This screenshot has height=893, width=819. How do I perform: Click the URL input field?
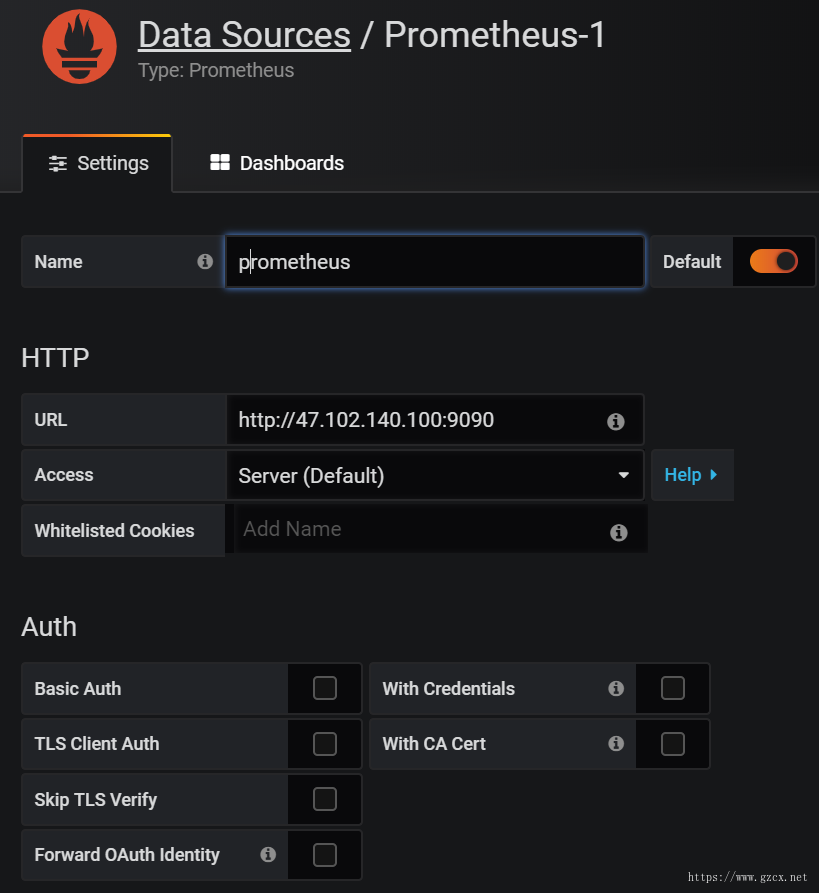pyautogui.click(x=435, y=420)
